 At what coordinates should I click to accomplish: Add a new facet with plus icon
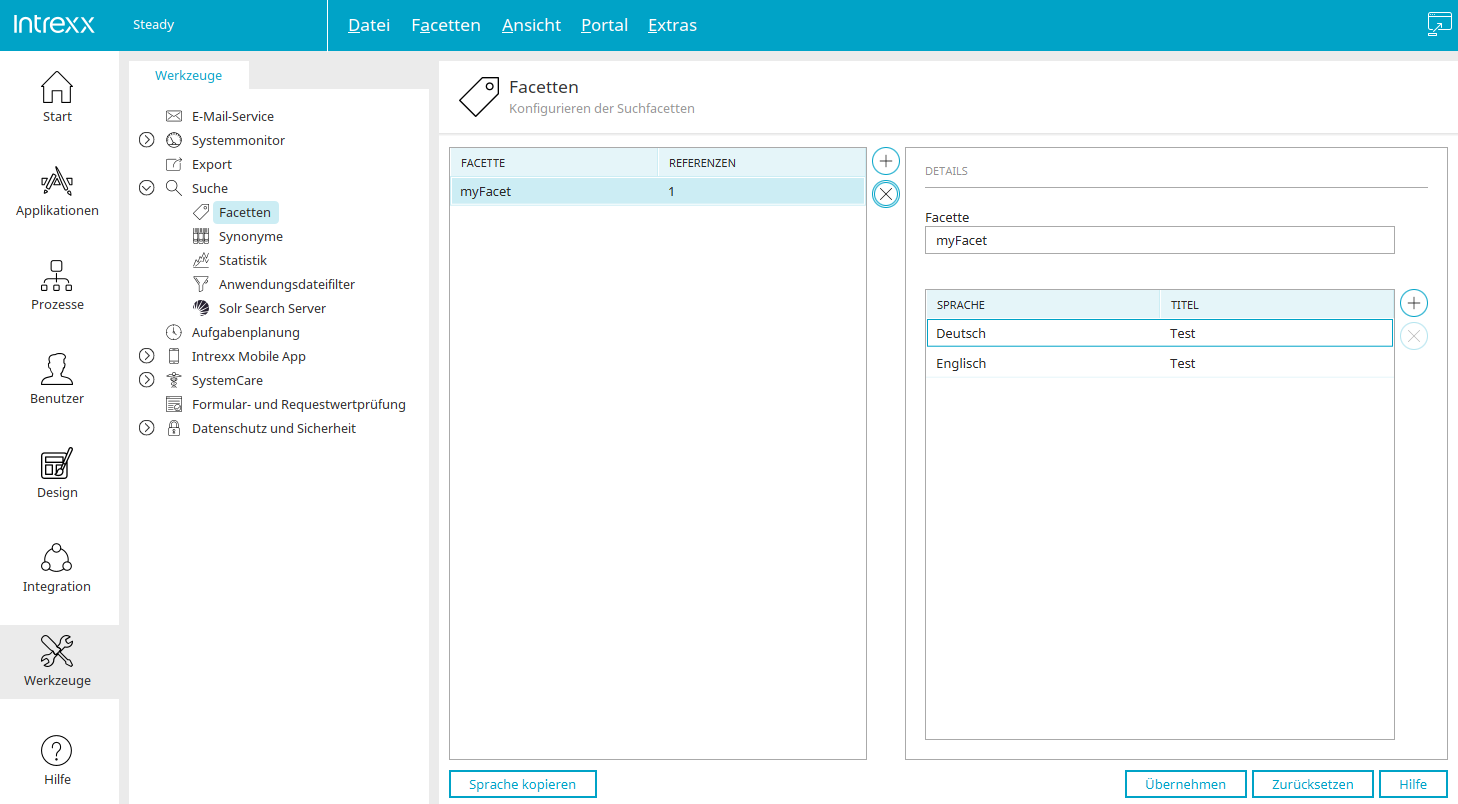tap(886, 161)
